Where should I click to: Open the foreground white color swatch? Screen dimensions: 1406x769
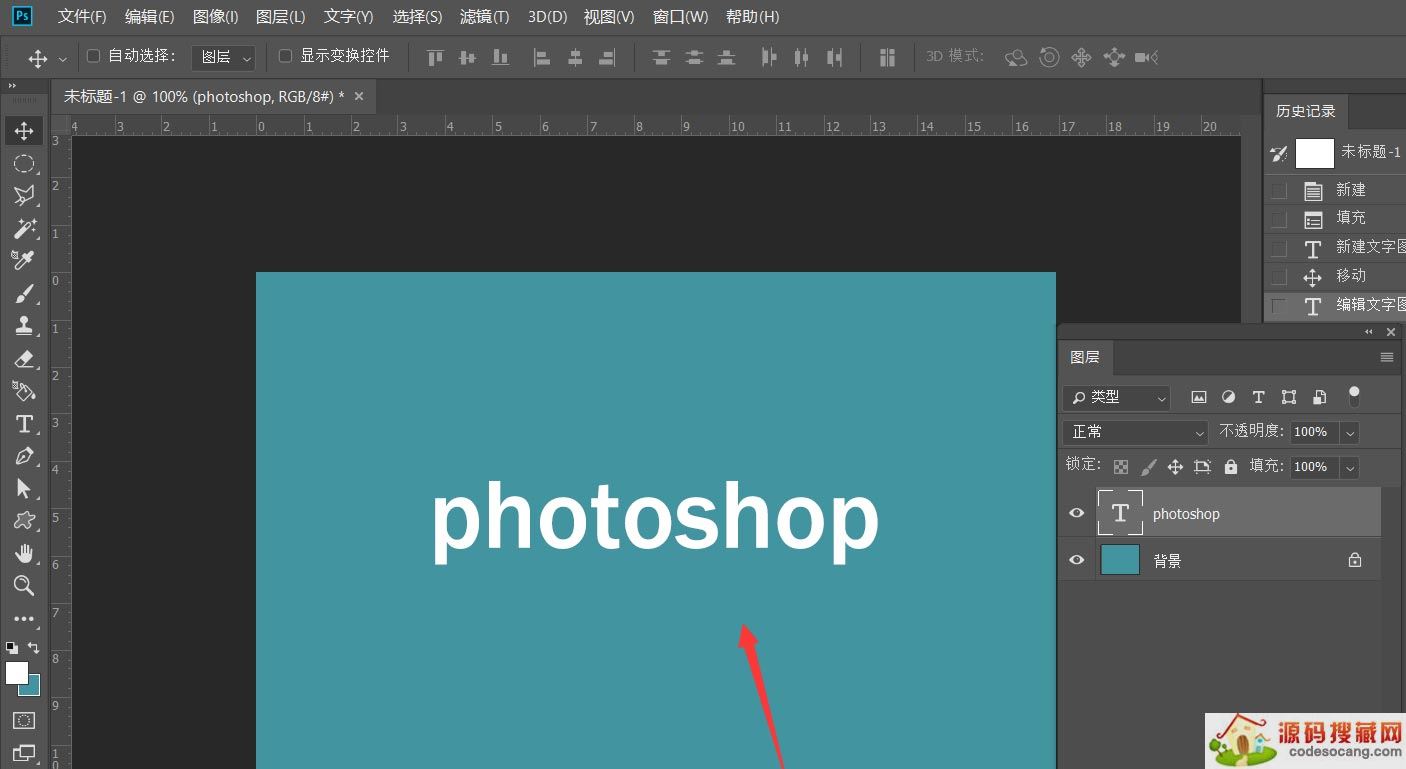point(17,673)
